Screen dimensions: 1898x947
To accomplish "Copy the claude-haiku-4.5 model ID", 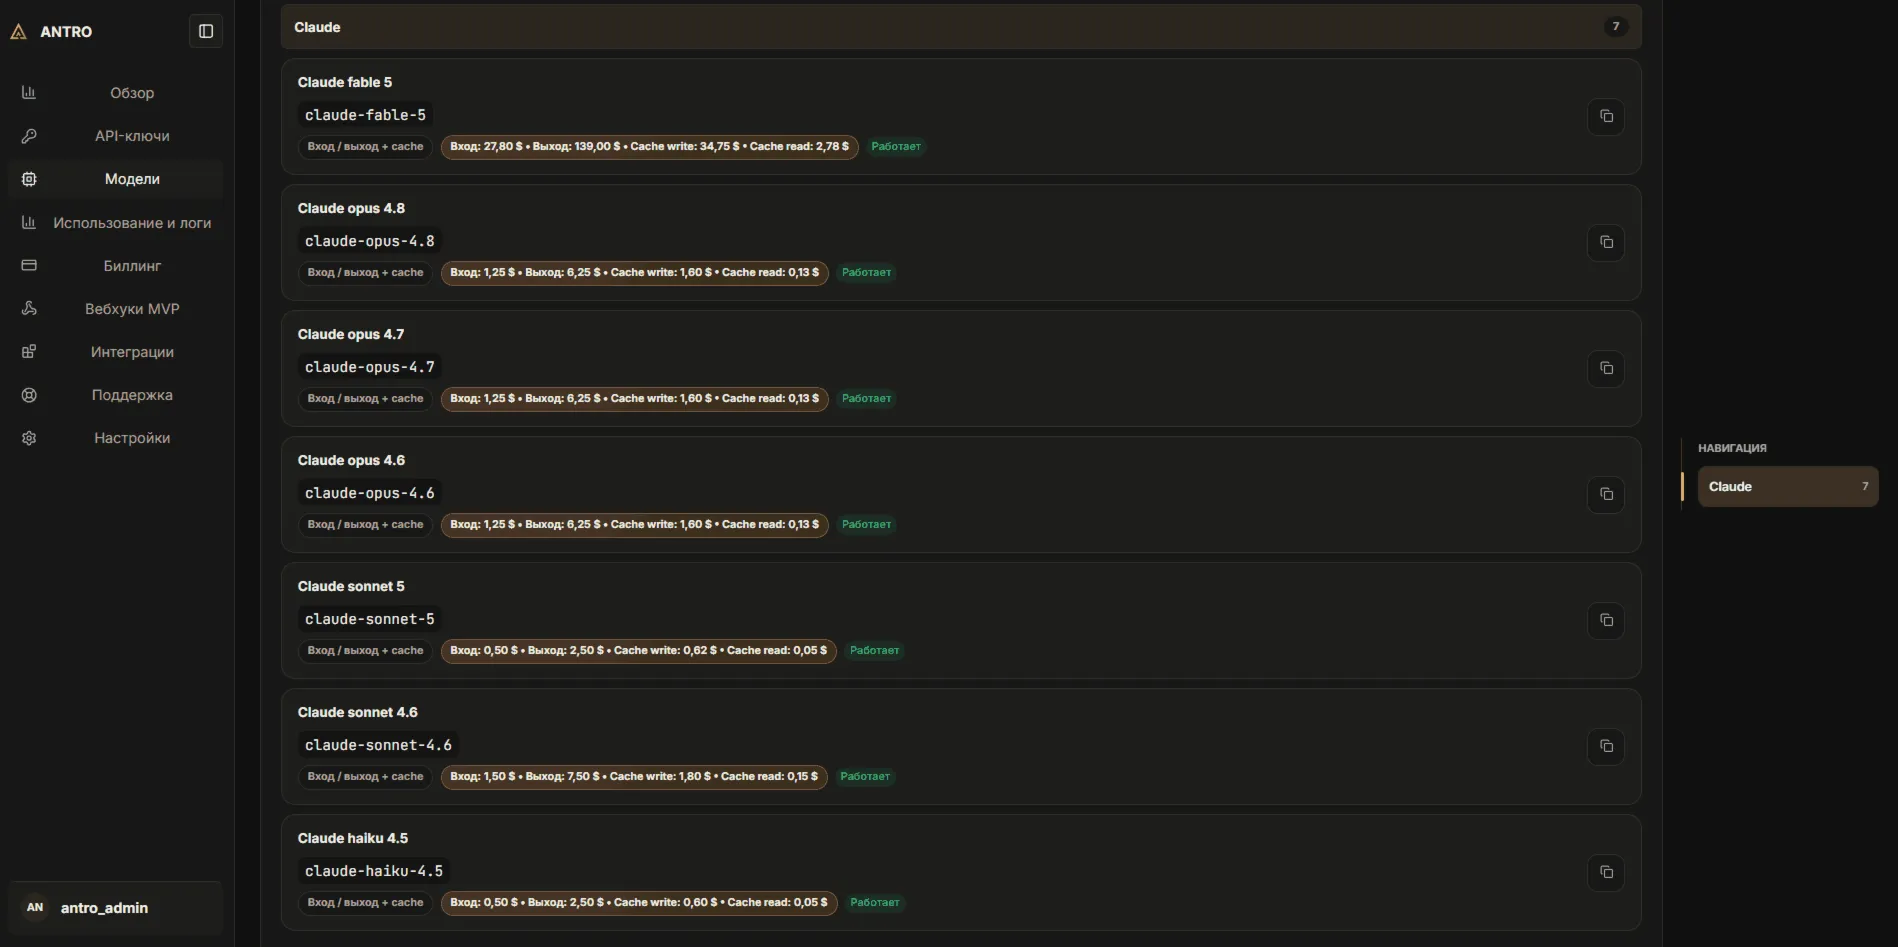I will (1606, 872).
